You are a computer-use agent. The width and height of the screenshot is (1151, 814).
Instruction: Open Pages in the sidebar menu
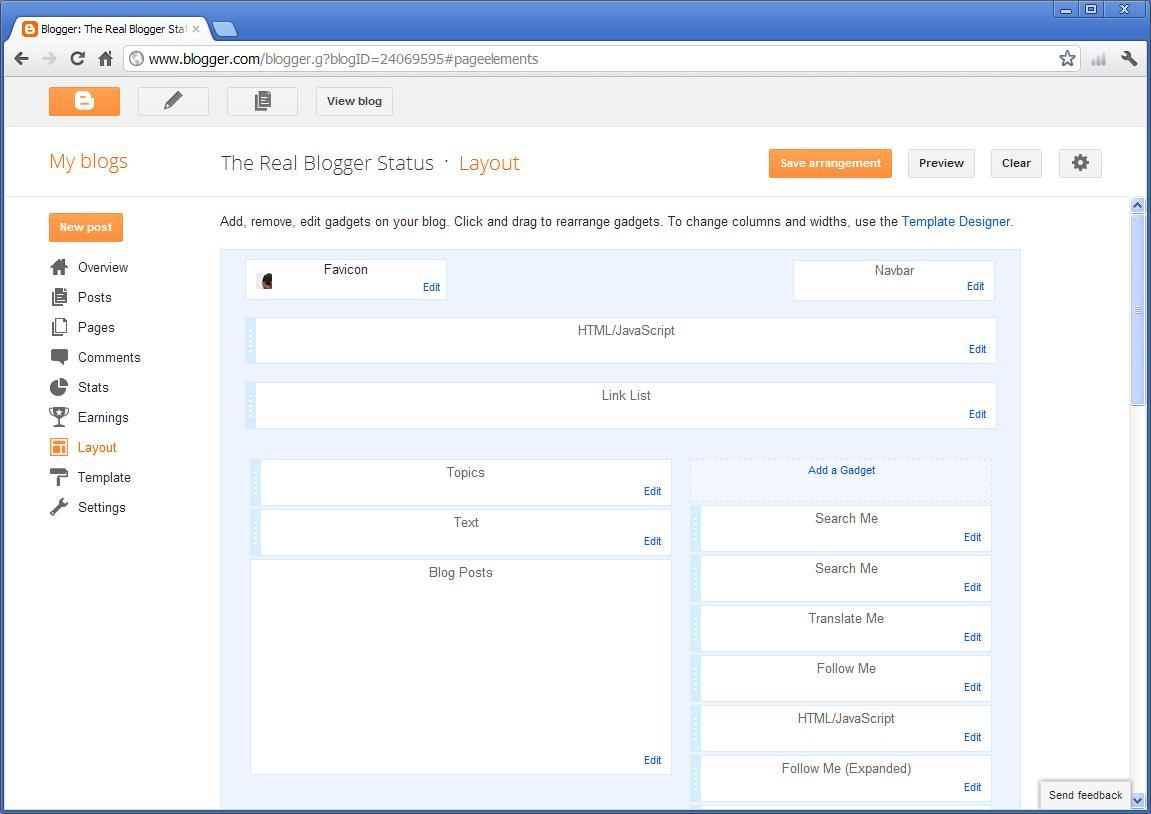[x=96, y=327]
